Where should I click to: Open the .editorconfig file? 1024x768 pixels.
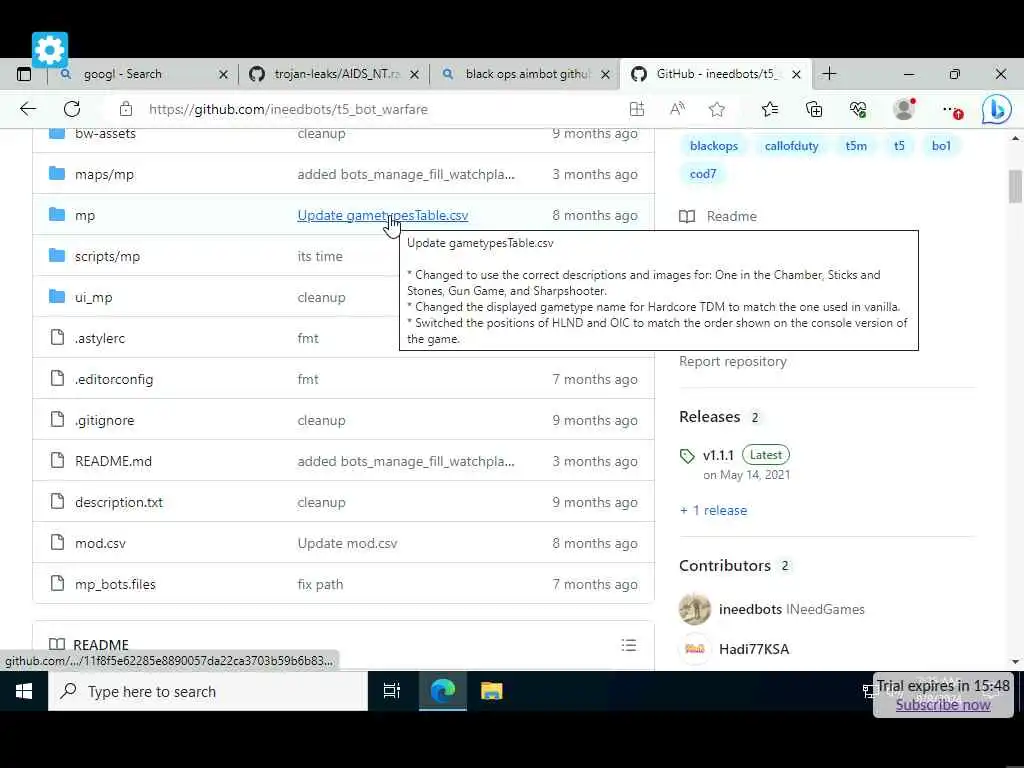[114, 379]
